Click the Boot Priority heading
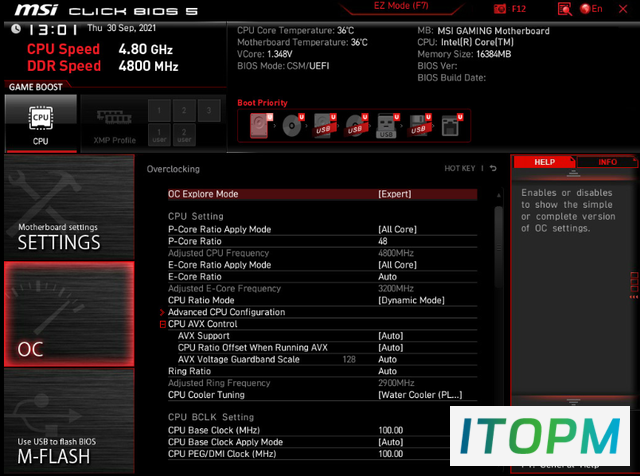 click(x=262, y=103)
